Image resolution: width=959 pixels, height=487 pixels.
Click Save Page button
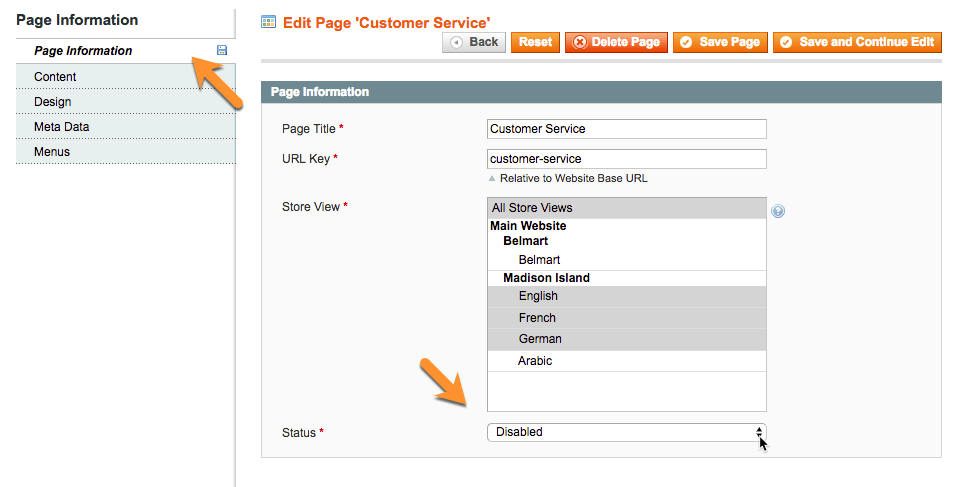(x=720, y=42)
